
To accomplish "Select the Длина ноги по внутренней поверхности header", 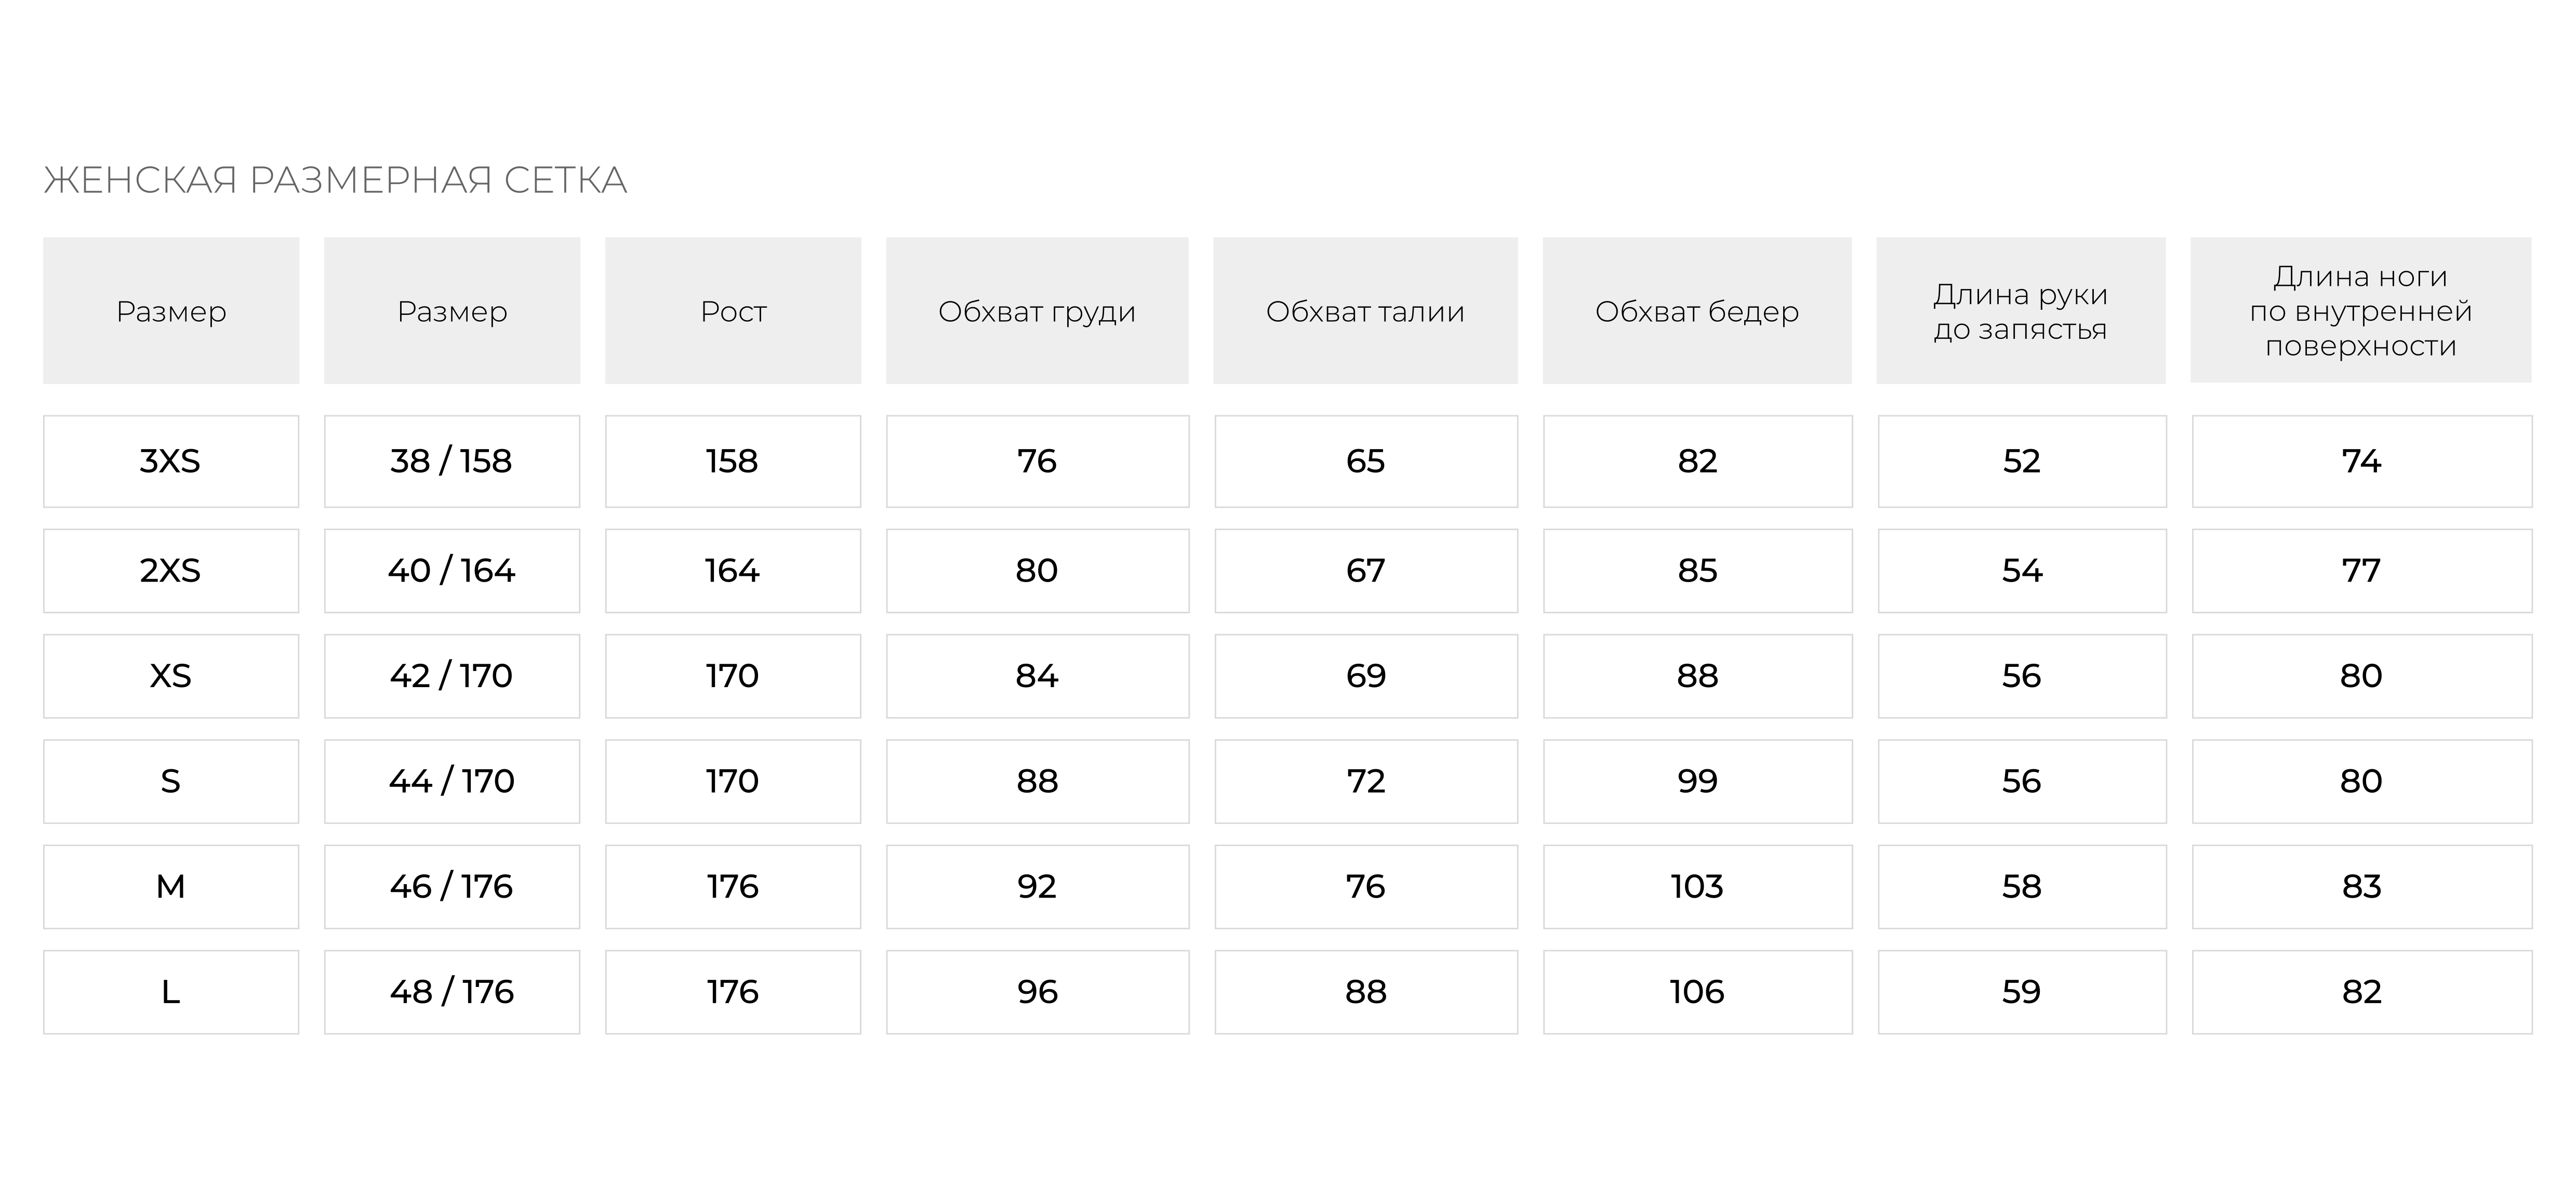I will tap(2361, 310).
